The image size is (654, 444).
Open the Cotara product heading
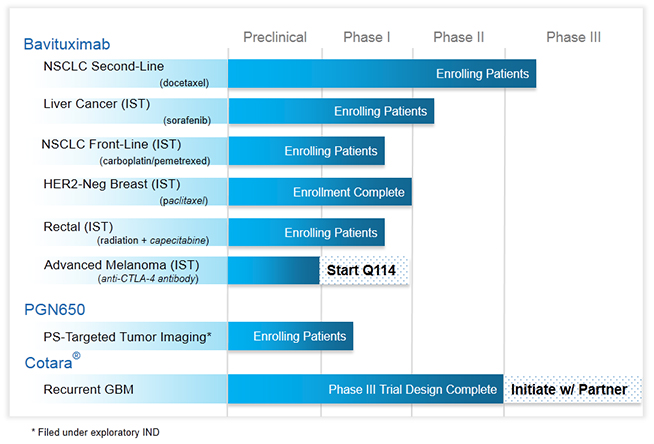coord(53,363)
